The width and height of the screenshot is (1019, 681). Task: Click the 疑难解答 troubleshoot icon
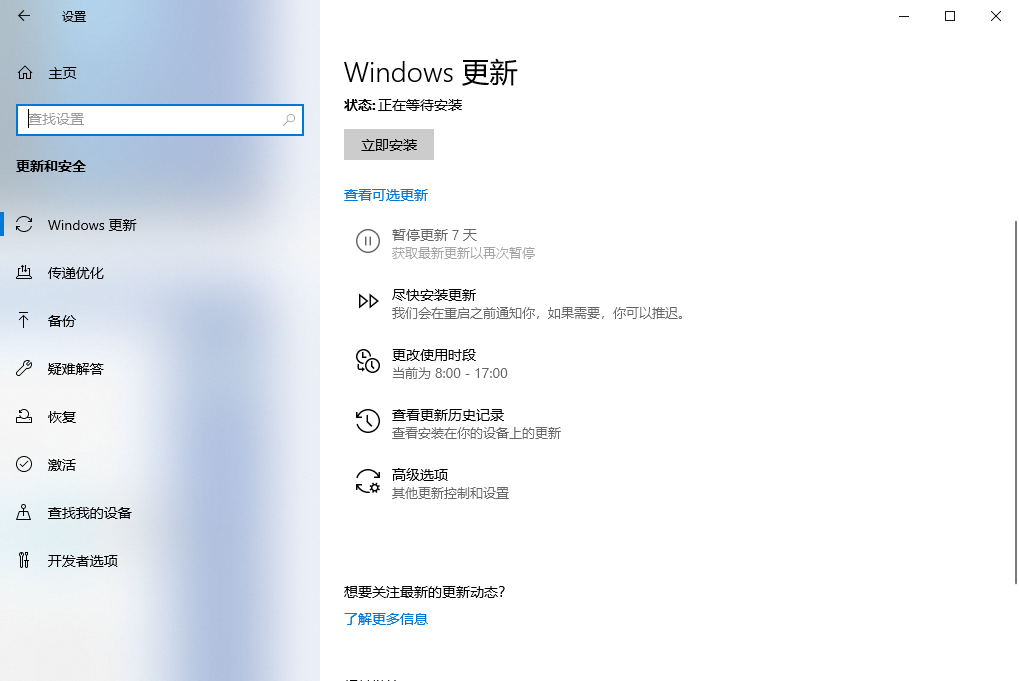click(24, 368)
